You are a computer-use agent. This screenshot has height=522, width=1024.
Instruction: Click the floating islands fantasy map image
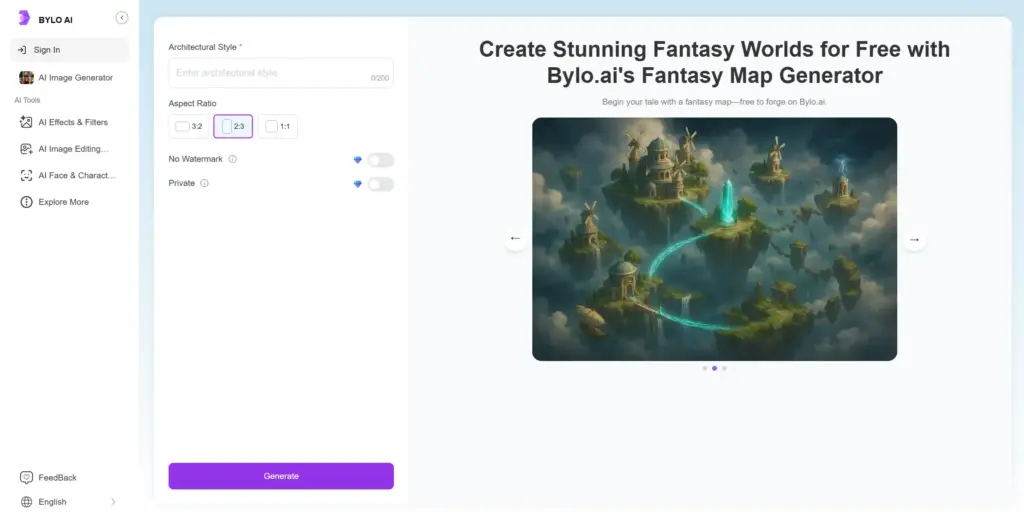point(714,239)
